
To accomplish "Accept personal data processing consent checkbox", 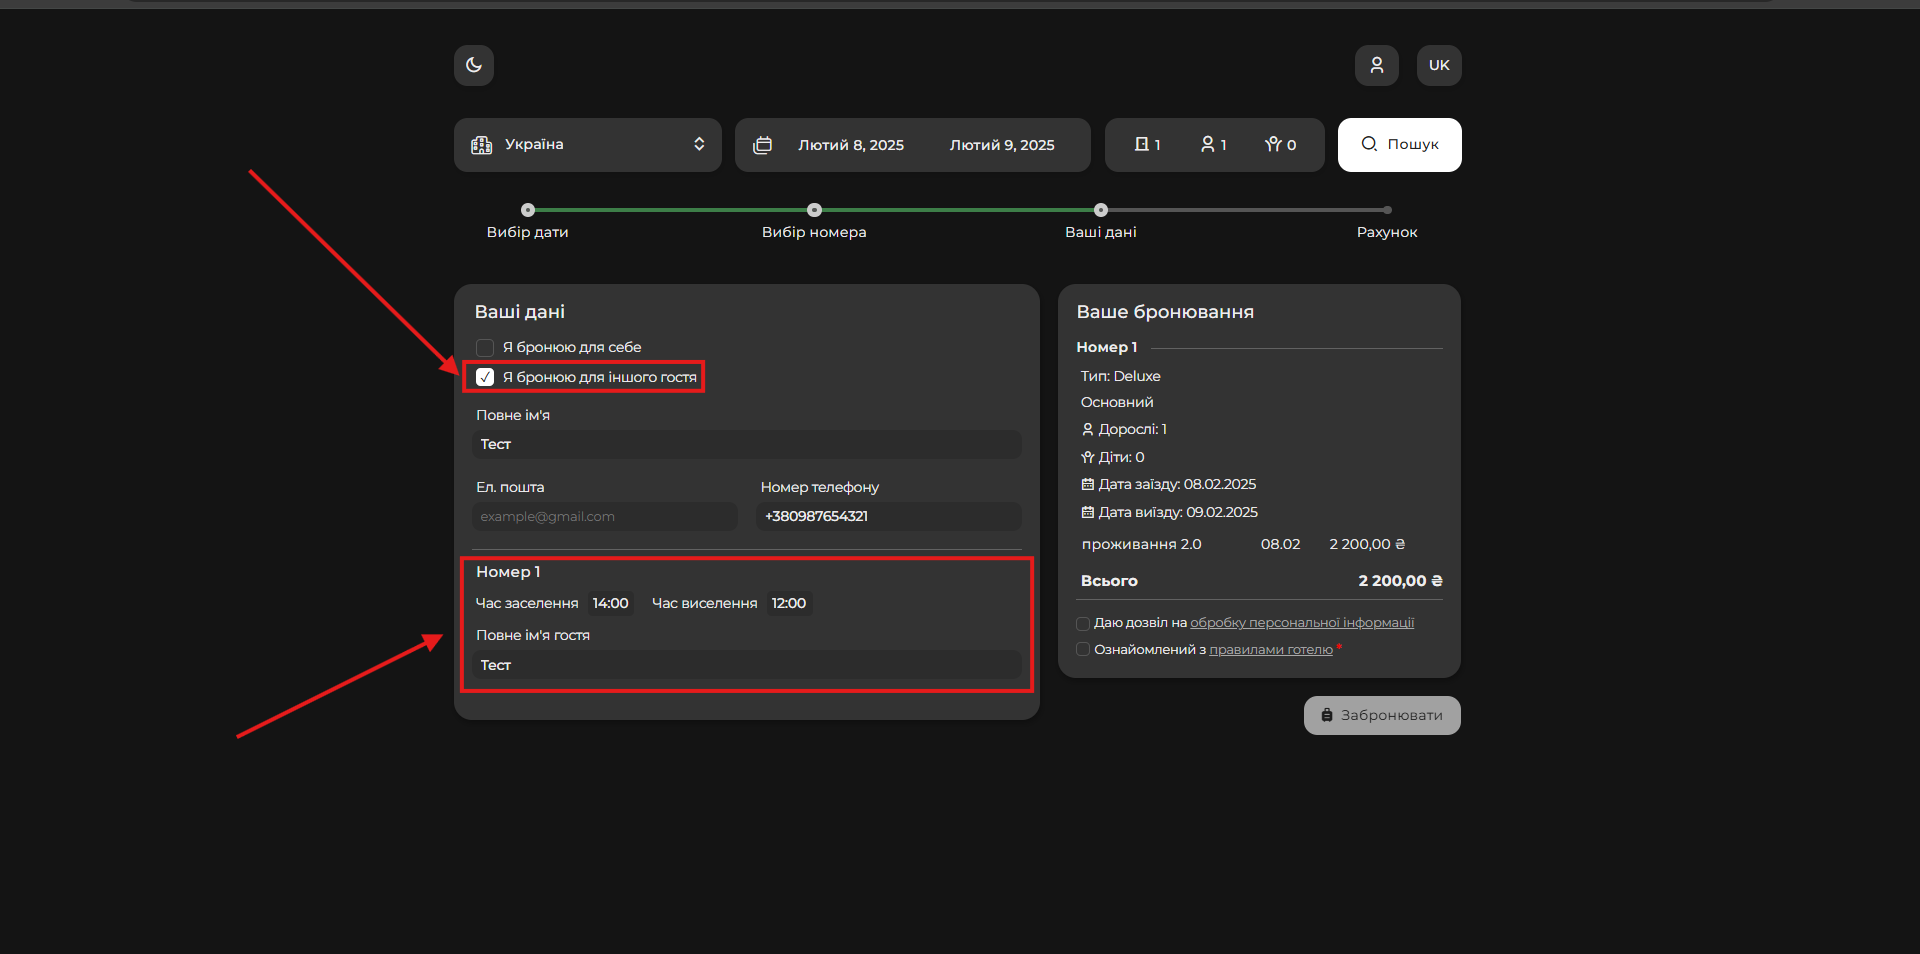I will click(x=1083, y=623).
